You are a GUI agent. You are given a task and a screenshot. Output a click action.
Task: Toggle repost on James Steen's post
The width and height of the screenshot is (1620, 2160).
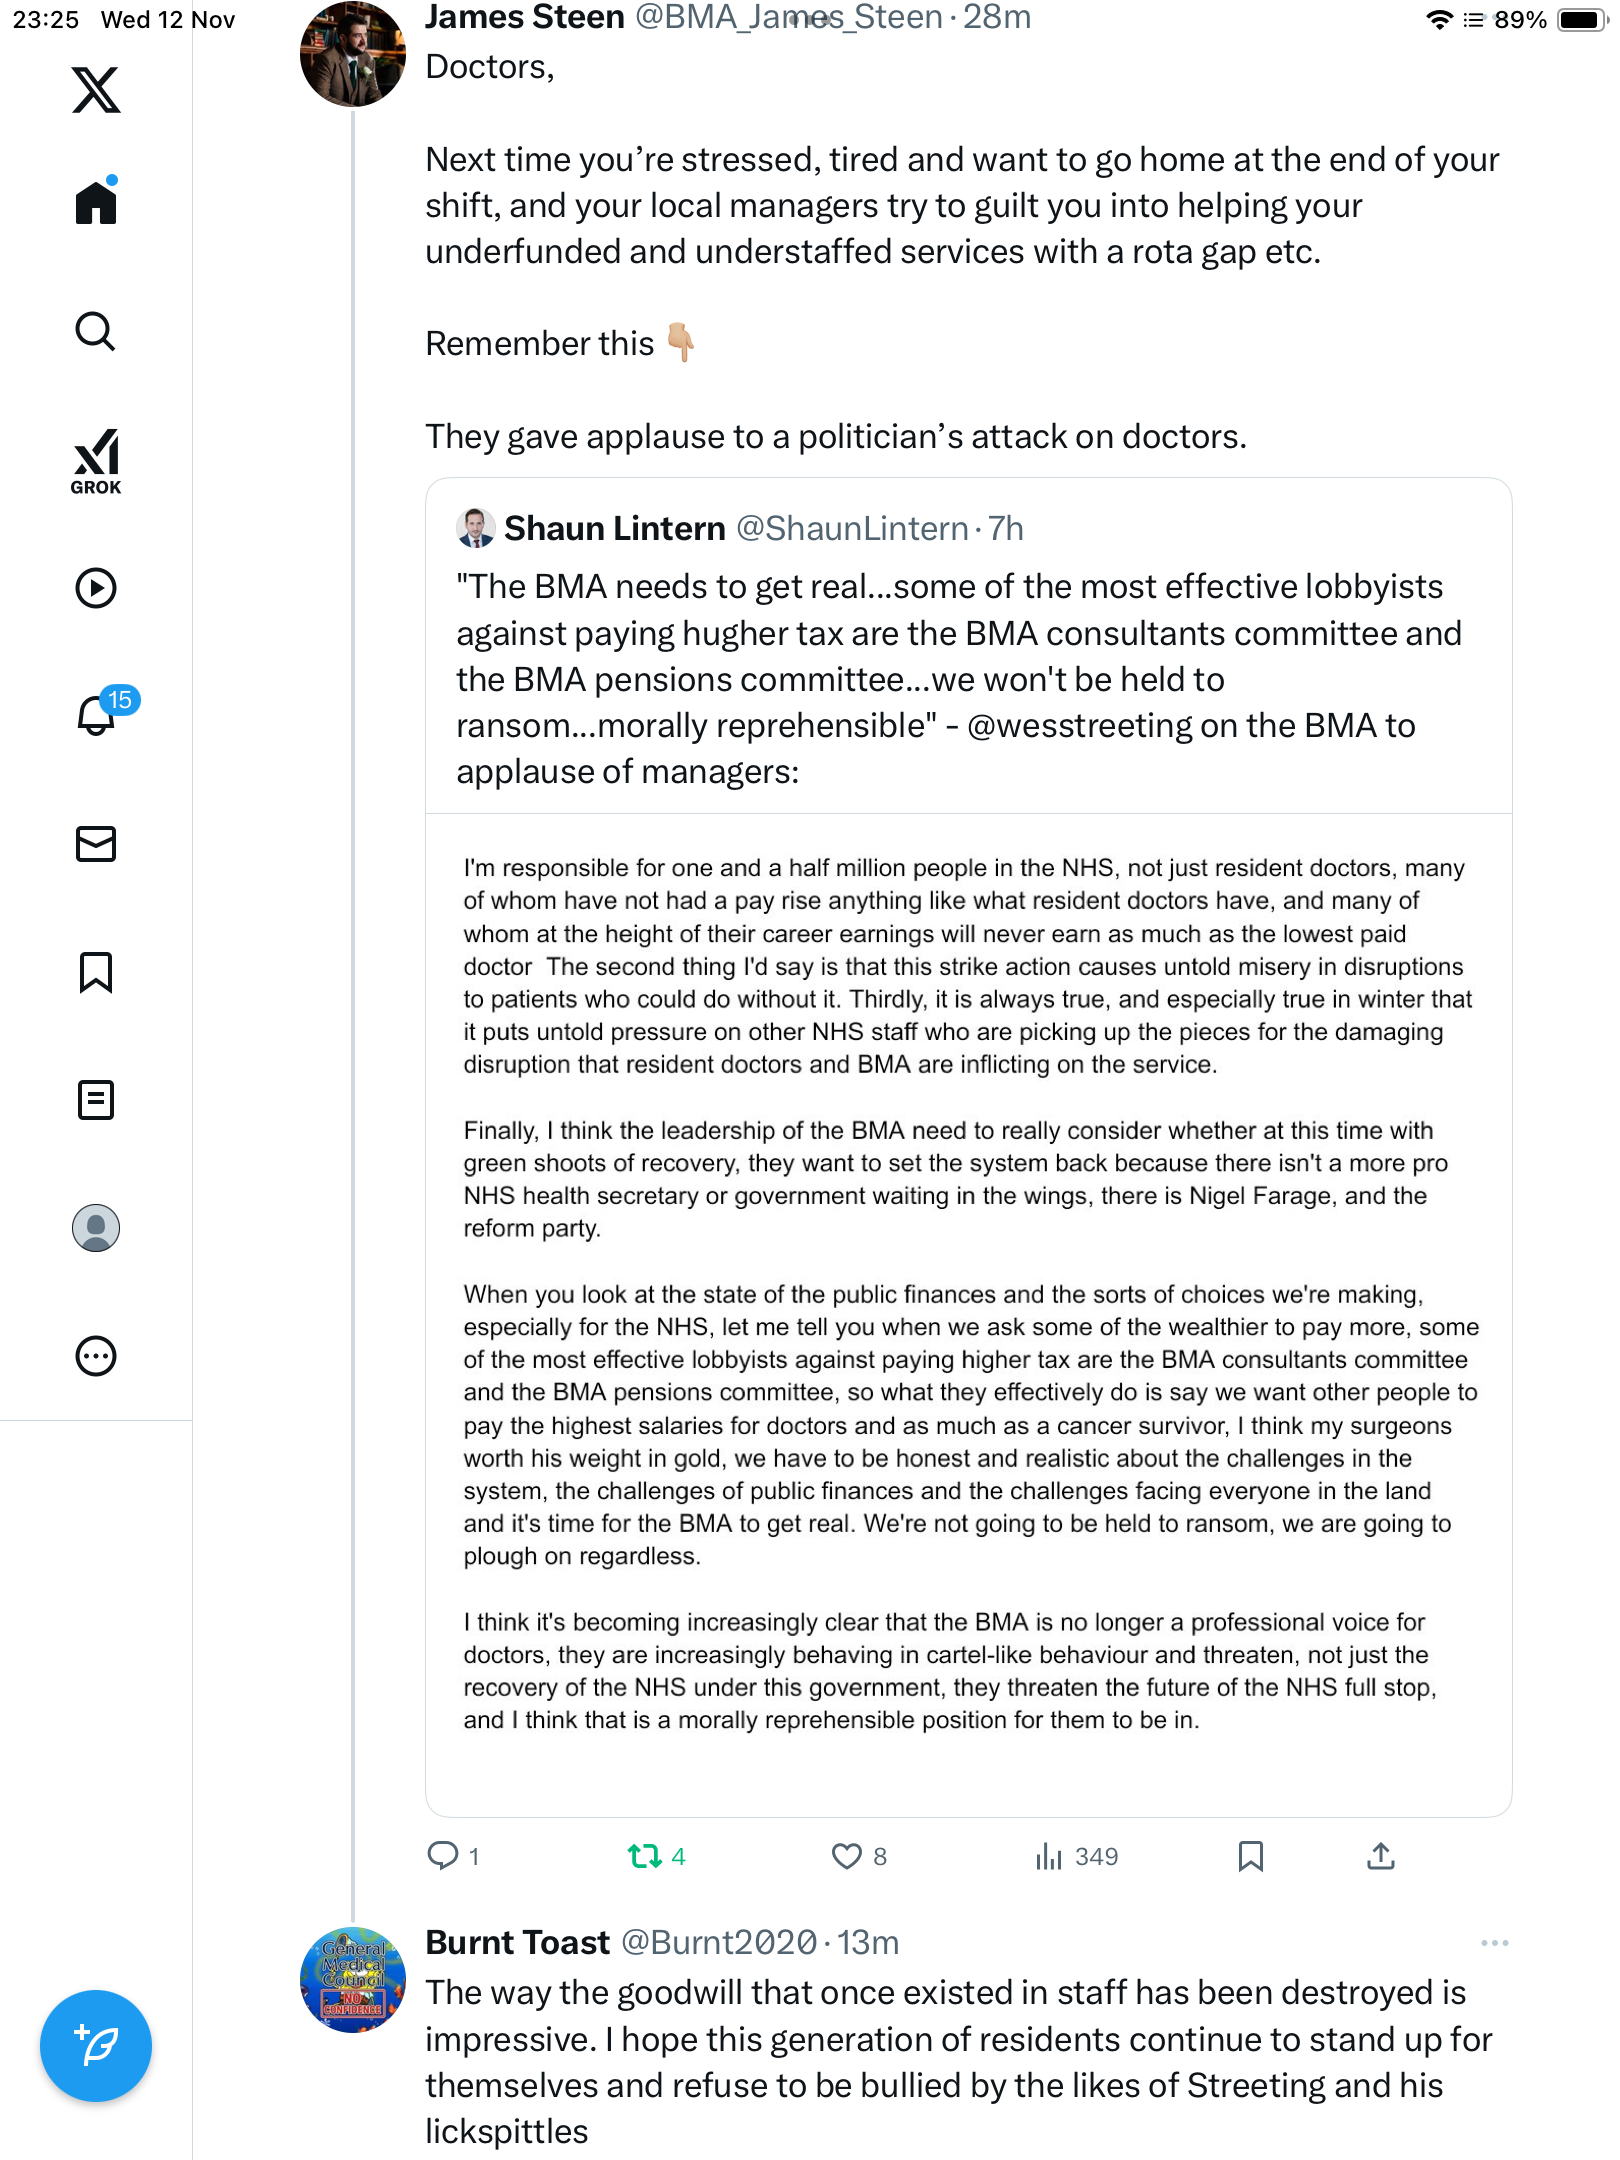pyautogui.click(x=645, y=1857)
